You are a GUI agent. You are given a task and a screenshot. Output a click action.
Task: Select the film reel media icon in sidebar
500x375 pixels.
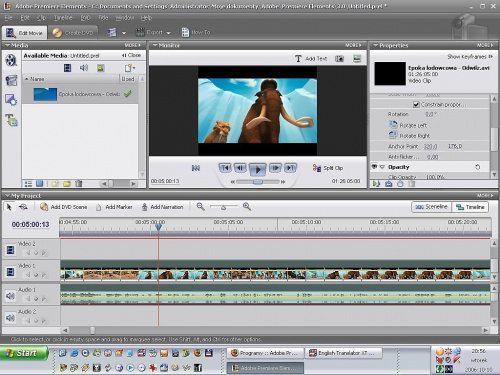[11, 60]
